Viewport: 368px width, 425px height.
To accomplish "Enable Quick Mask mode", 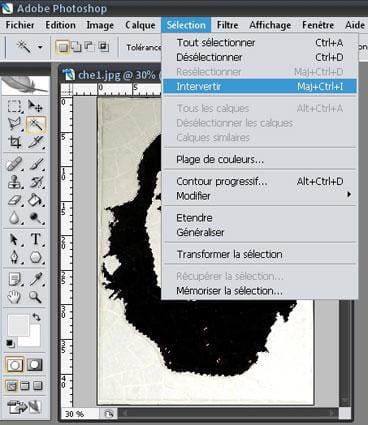I will [x=35, y=365].
